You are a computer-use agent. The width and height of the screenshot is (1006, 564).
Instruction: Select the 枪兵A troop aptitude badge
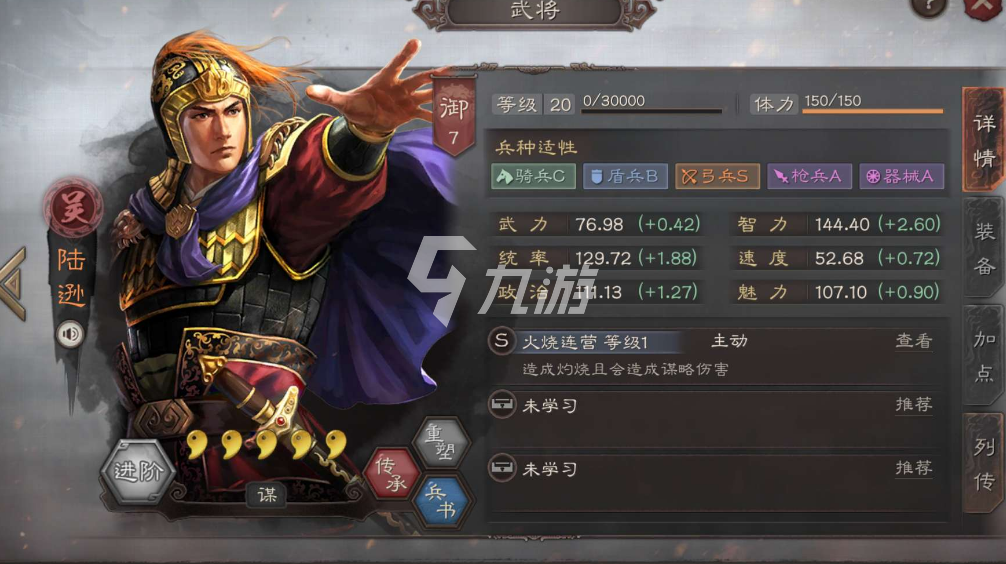pyautogui.click(x=809, y=176)
